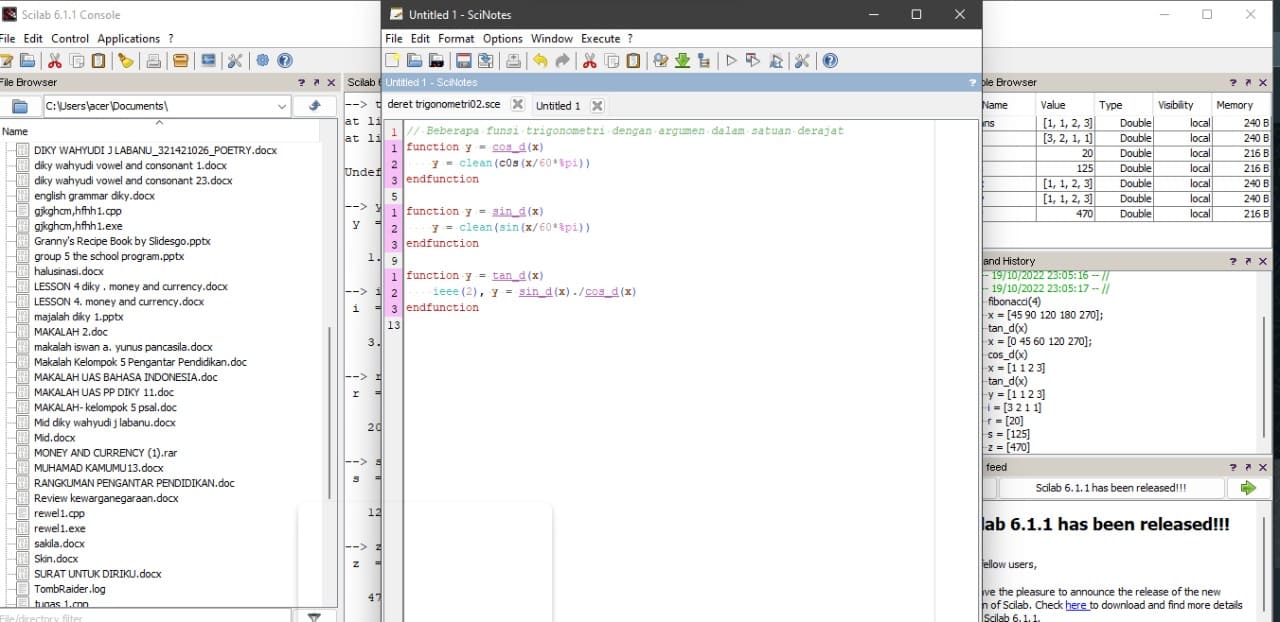The image size is (1280, 622).
Task: Open Format menu in SciNotes
Action: pyautogui.click(x=456, y=38)
